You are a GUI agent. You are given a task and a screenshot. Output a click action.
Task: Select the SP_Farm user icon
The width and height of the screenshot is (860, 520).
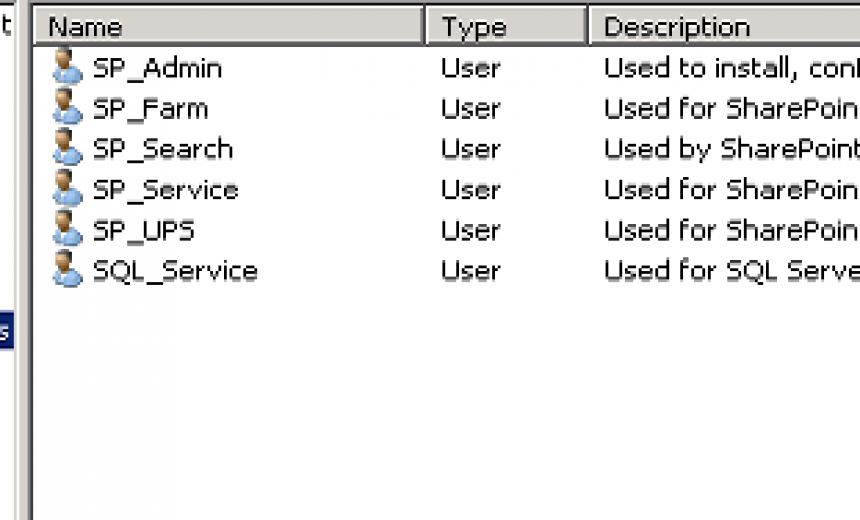click(x=67, y=106)
